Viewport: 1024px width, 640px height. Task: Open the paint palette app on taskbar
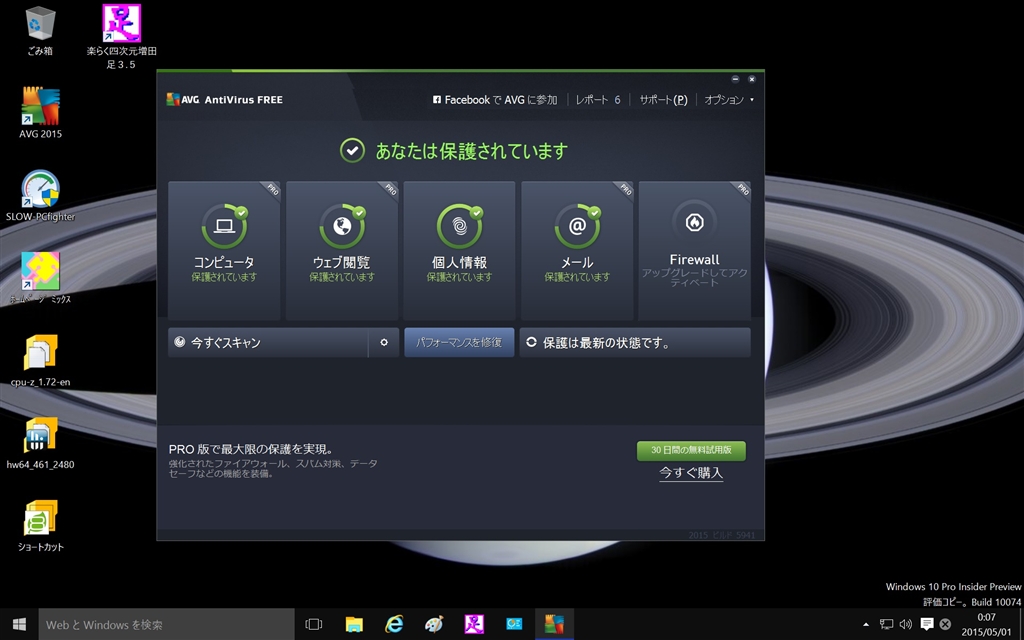[434, 624]
